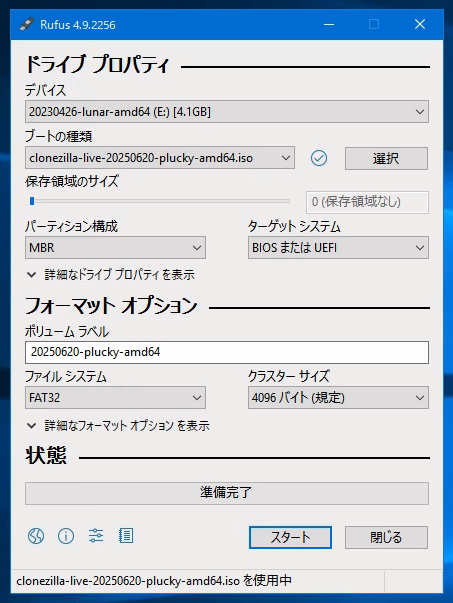
Task: Minimize the Rufus window
Action: (329, 25)
